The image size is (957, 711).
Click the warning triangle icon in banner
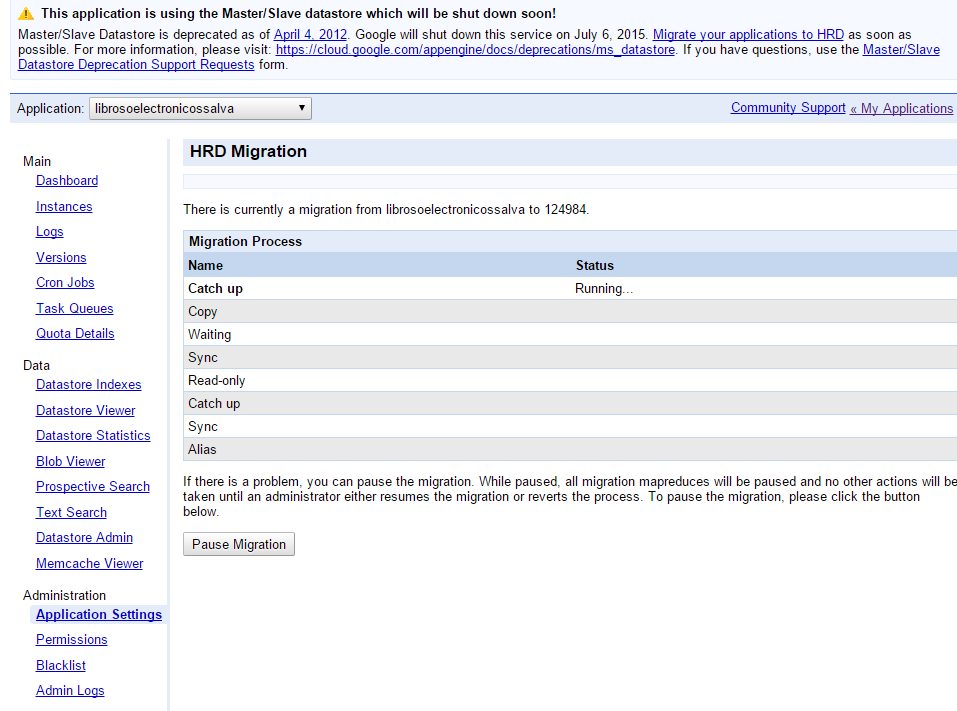(x=26, y=14)
